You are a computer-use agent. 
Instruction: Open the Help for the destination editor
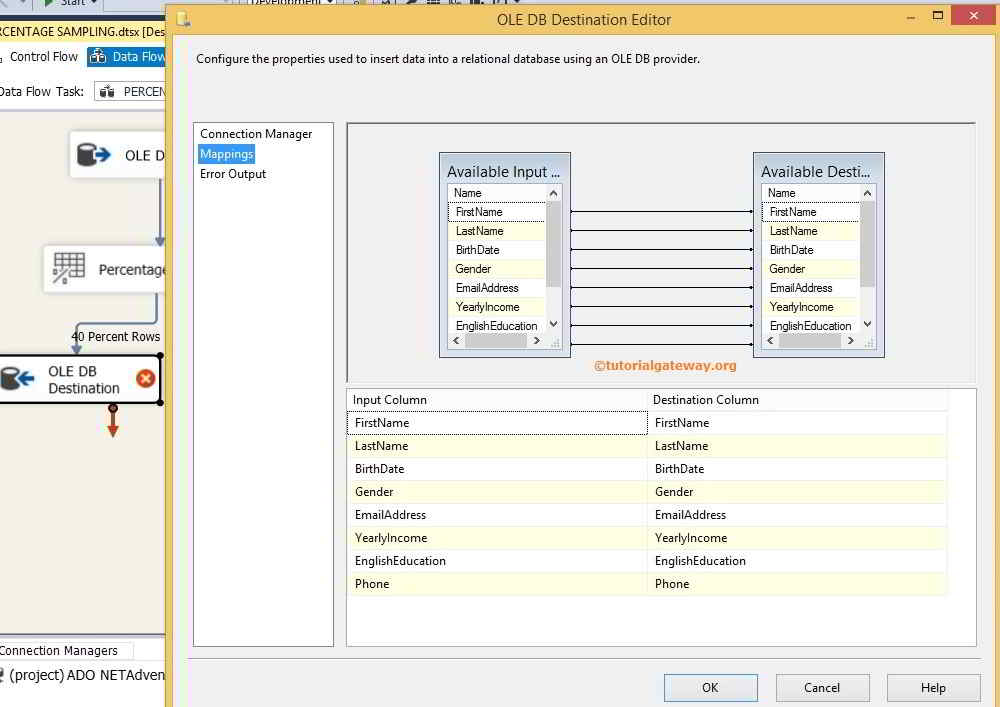click(933, 688)
